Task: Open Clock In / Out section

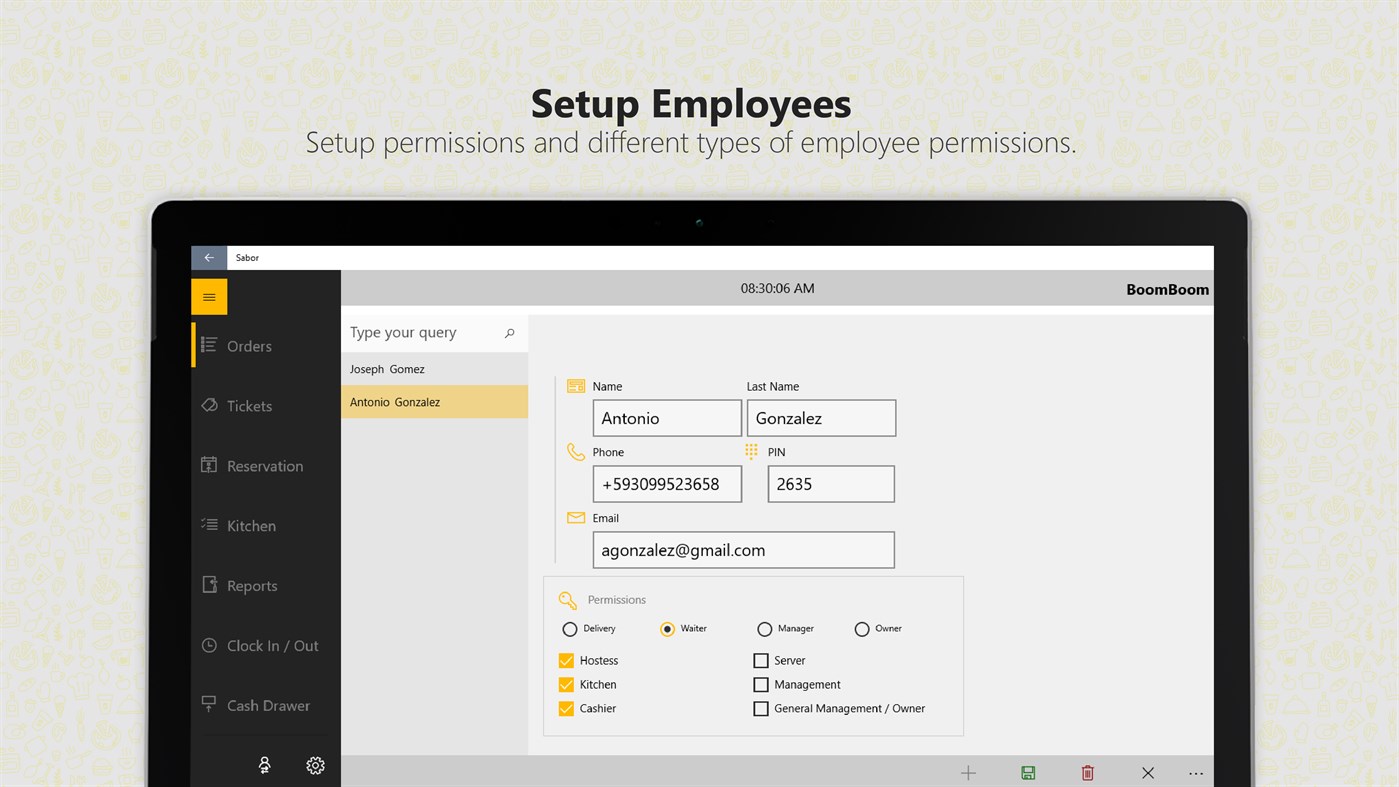Action: (260, 645)
